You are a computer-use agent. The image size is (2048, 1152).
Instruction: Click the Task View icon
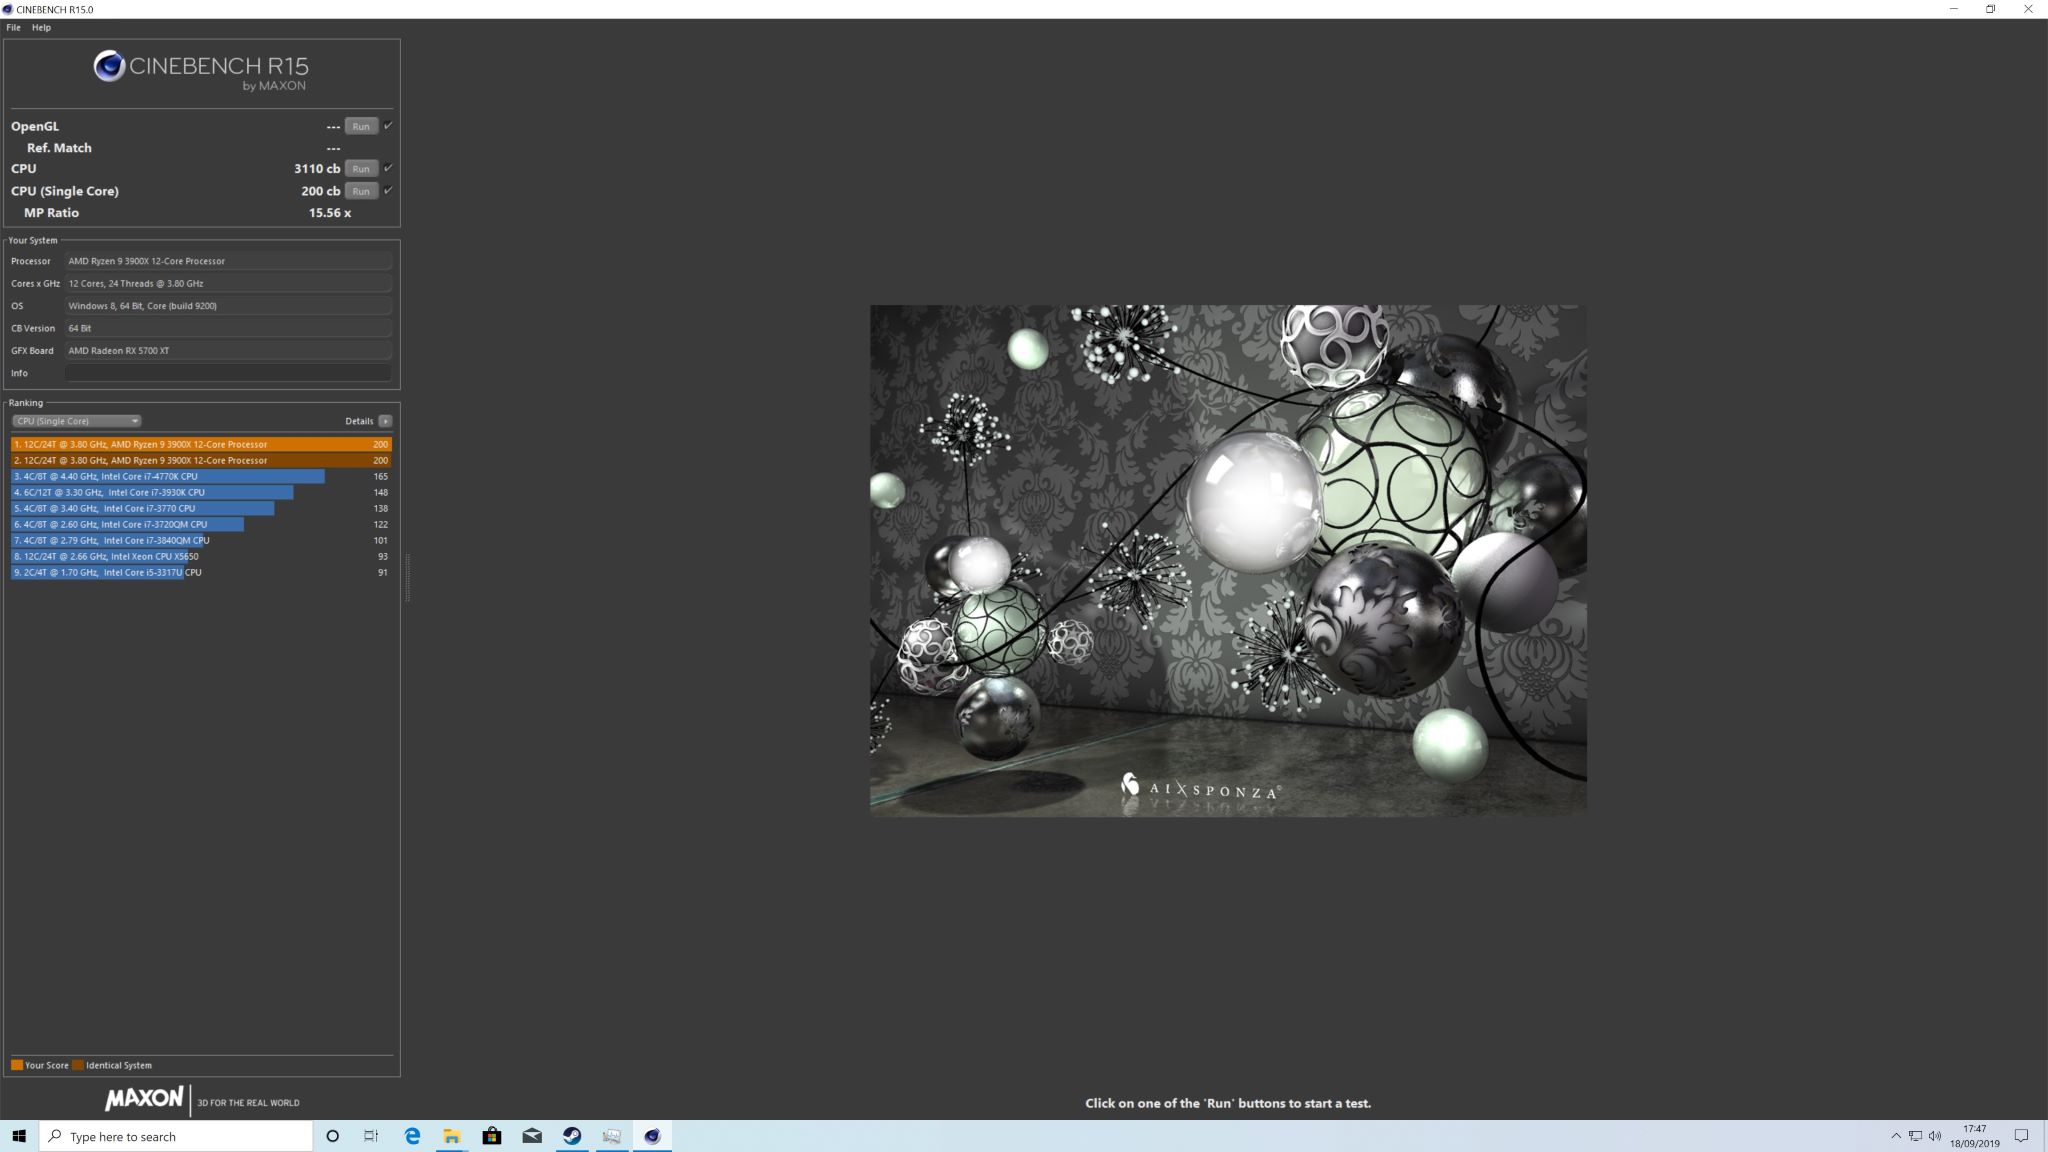371,1136
